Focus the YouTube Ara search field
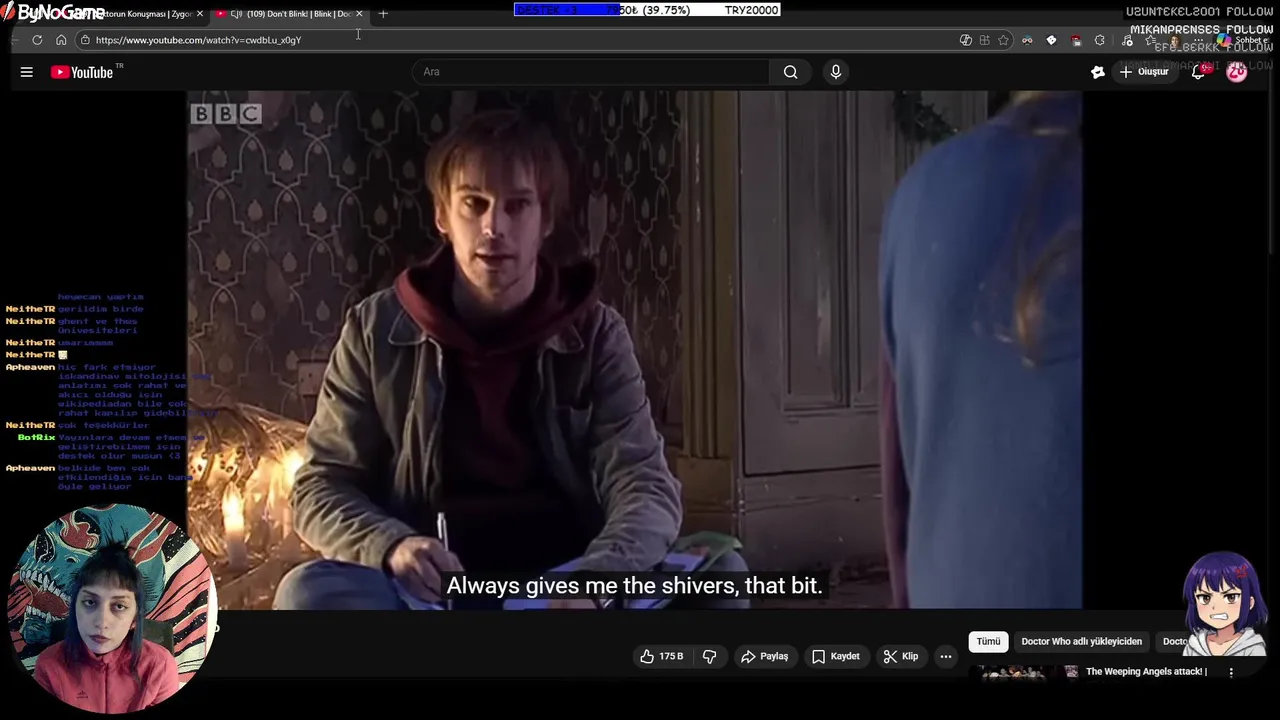The height and width of the screenshot is (720, 1280). (x=592, y=72)
